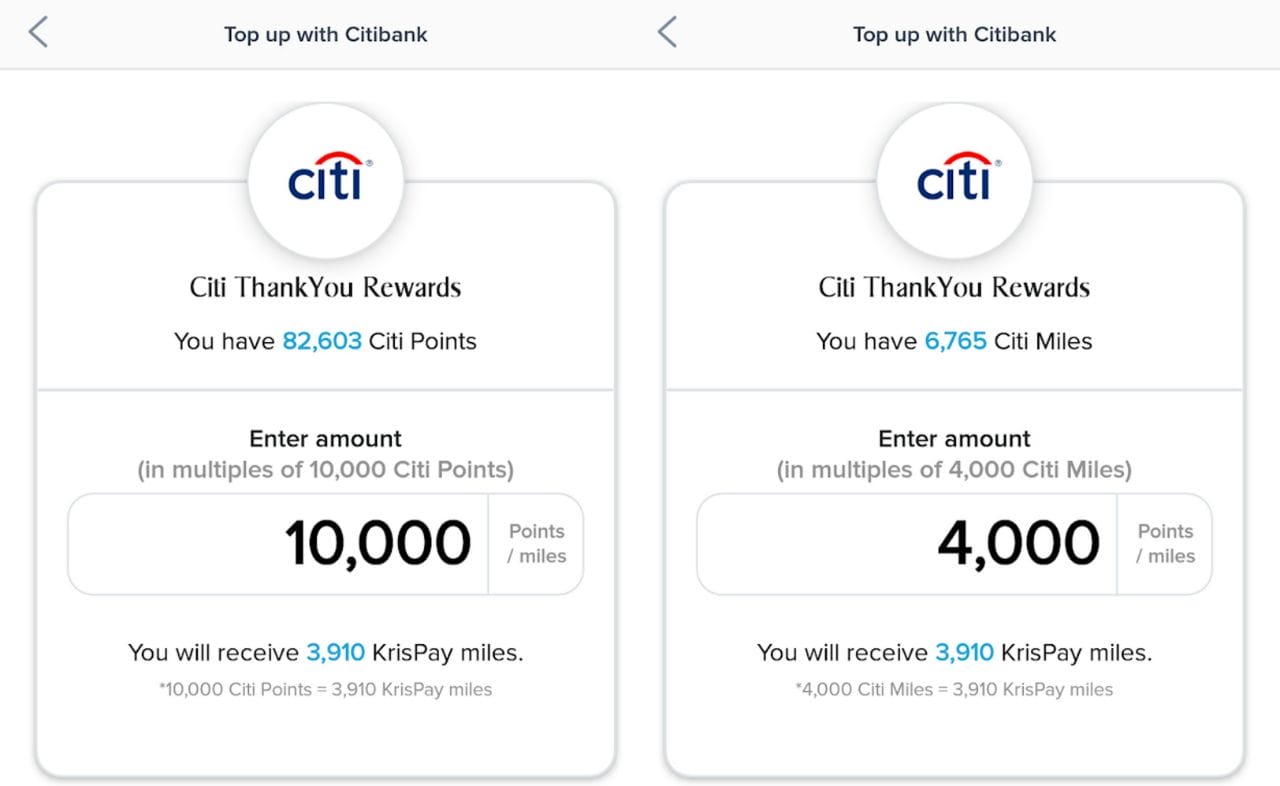The image size is (1280, 786).
Task: Click the Points / miles label on right card
Action: pos(1165,543)
